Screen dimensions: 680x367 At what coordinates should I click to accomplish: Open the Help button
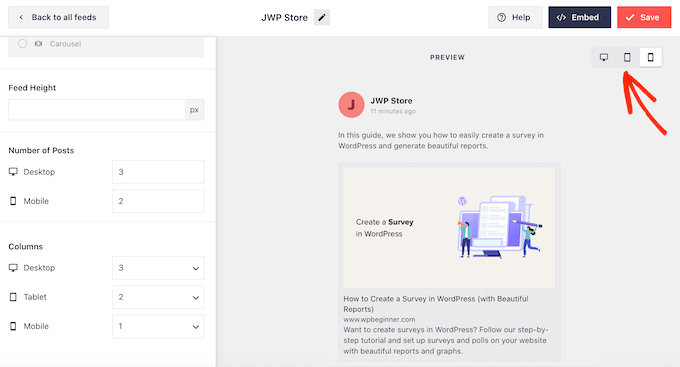pos(515,17)
